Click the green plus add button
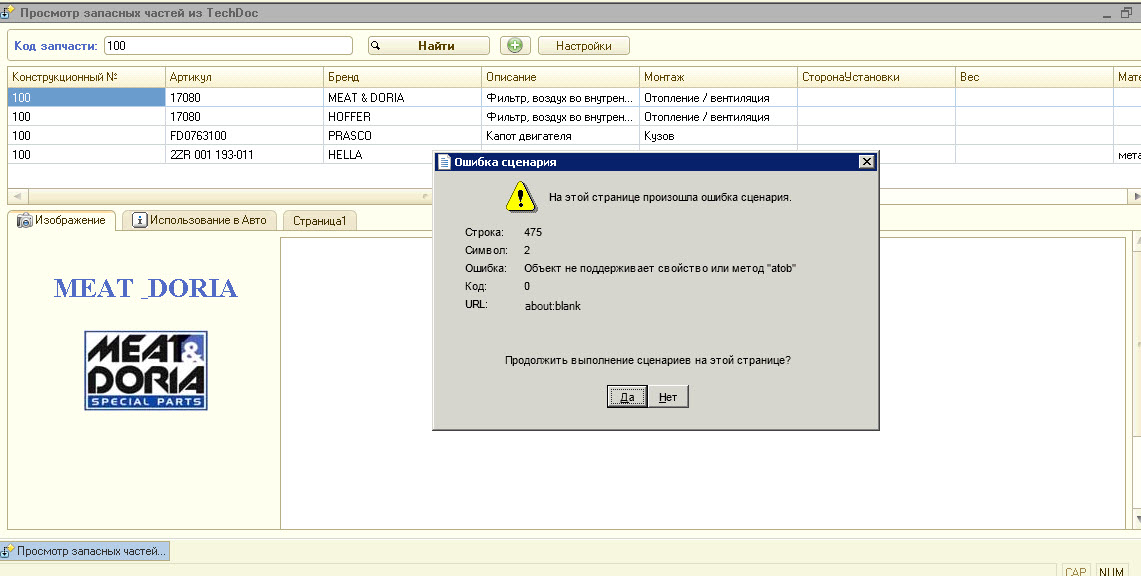The height and width of the screenshot is (576, 1141). pos(515,45)
